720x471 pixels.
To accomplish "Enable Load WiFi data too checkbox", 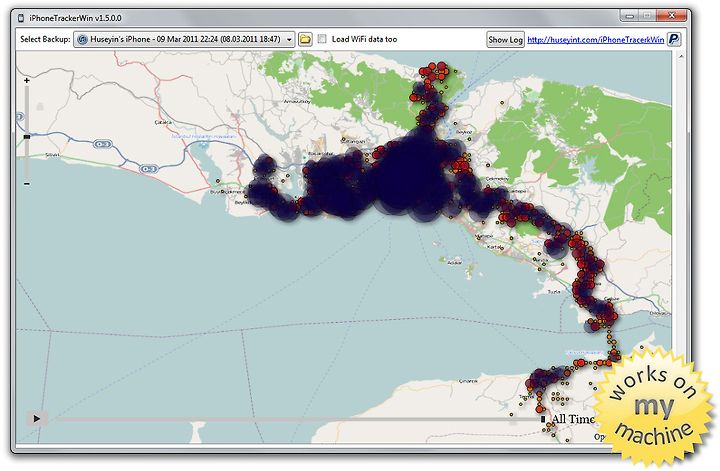I will [322, 39].
